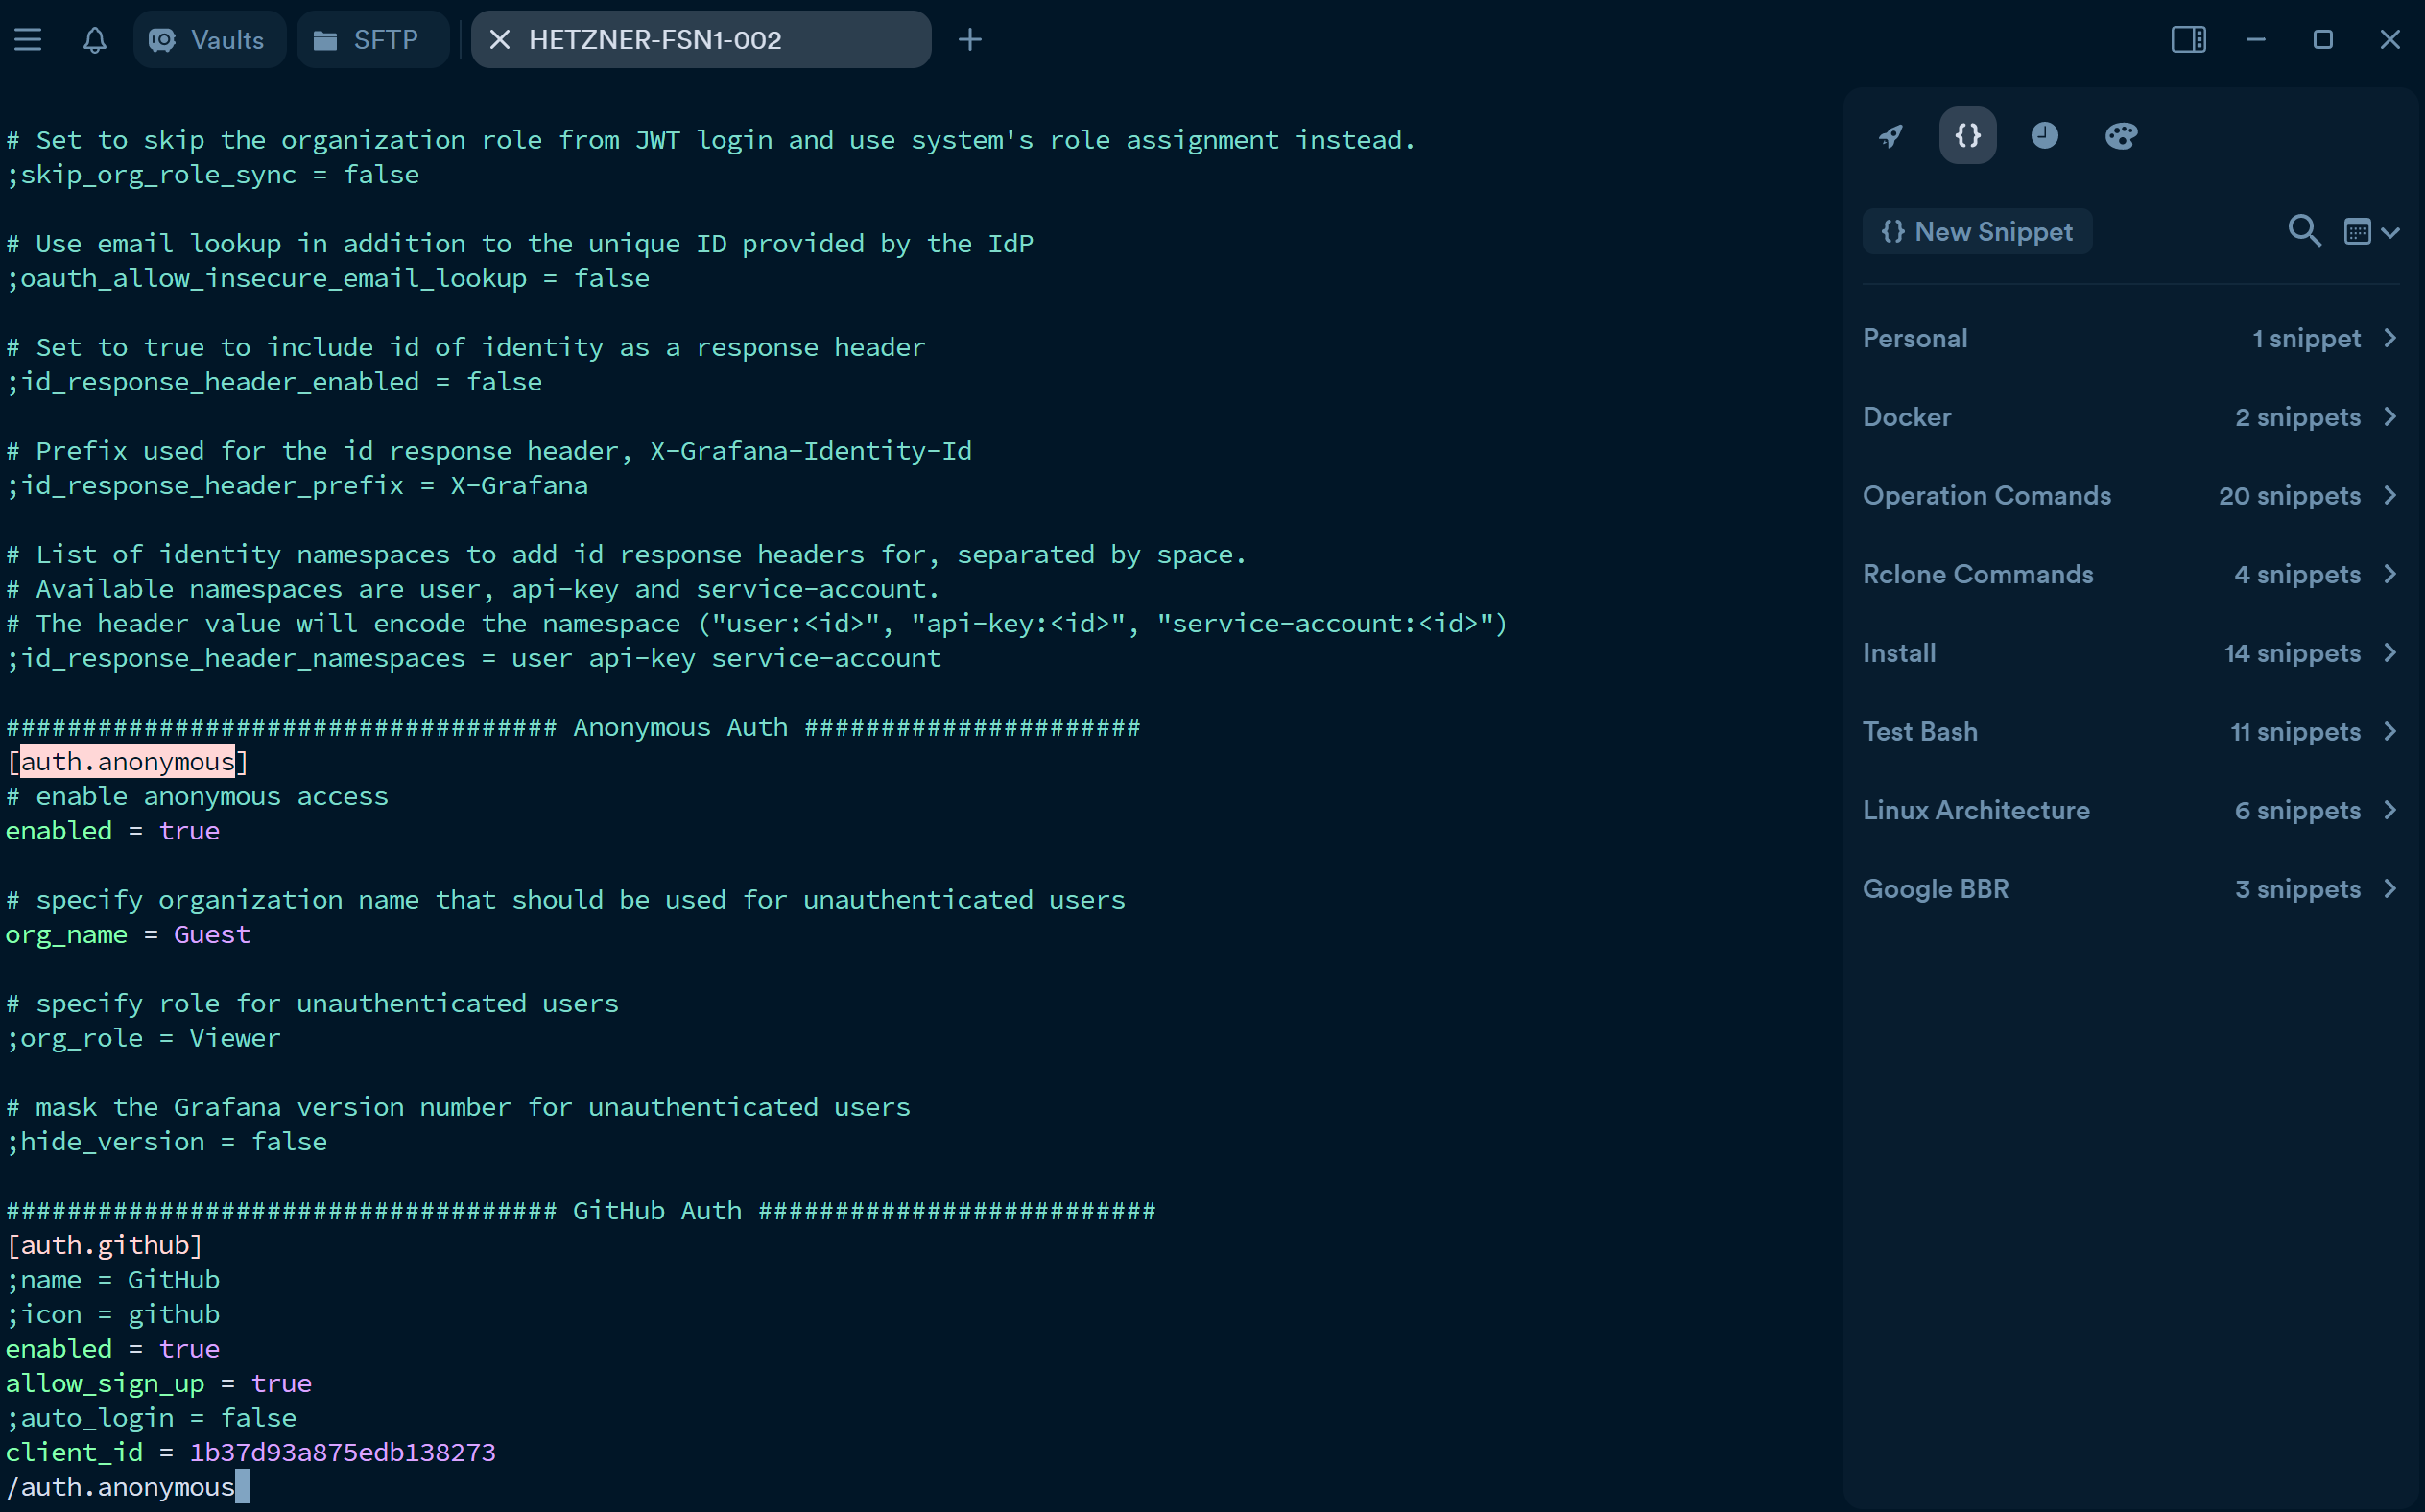Switch to the Vaults tab

coord(209,40)
